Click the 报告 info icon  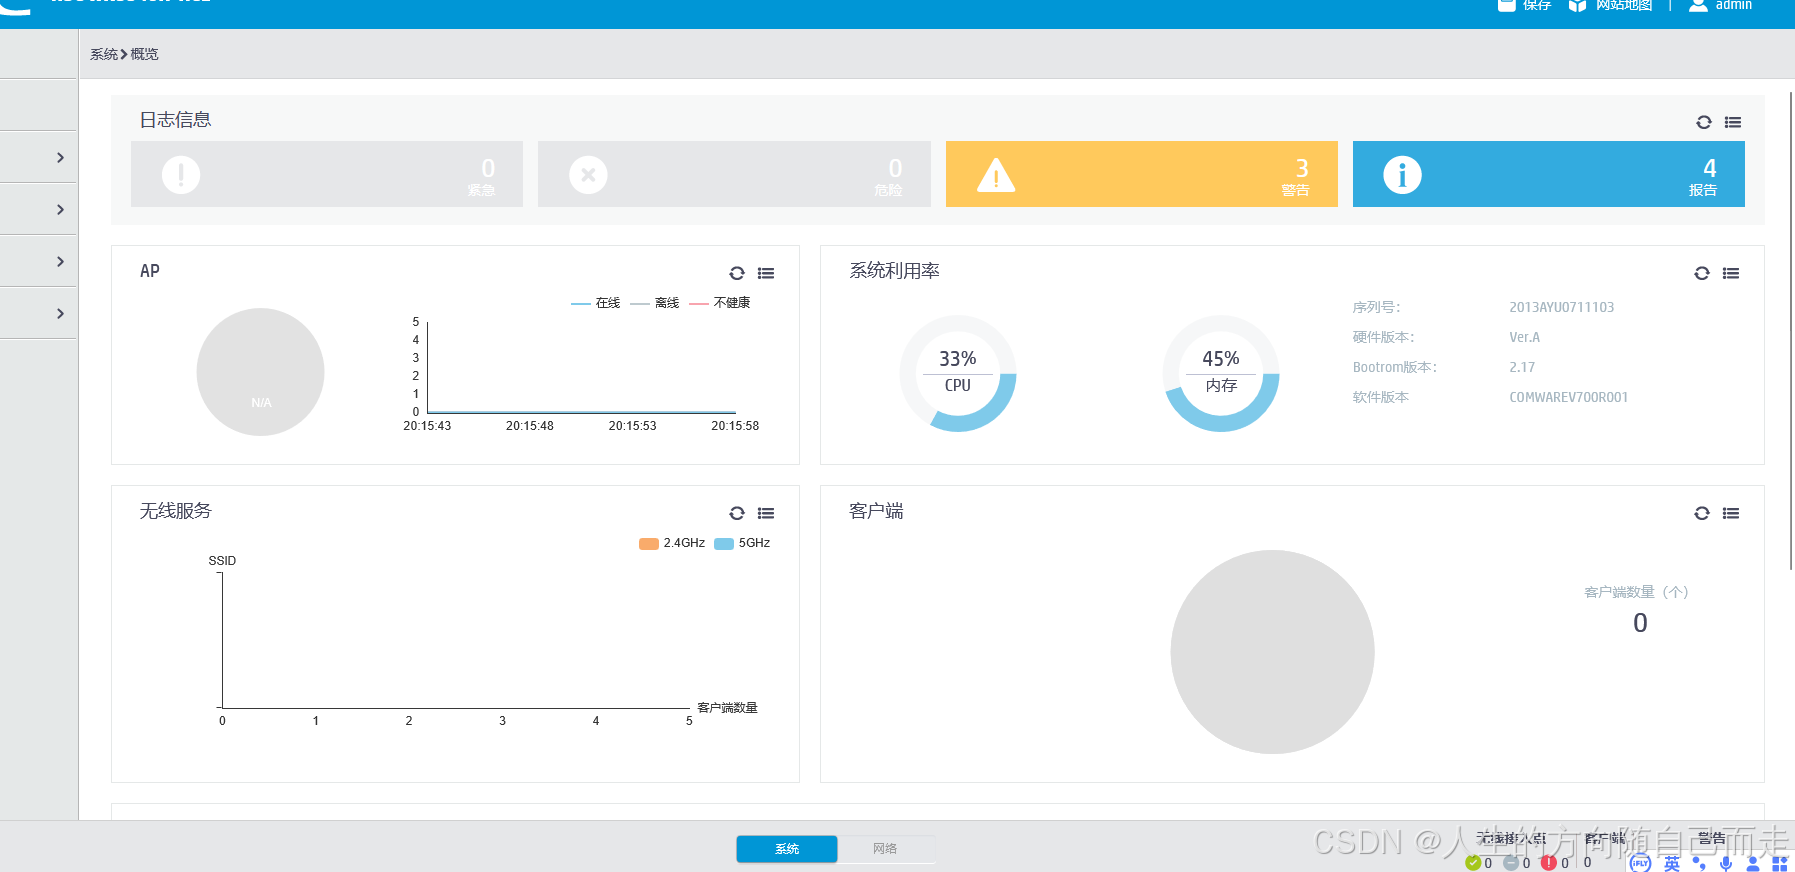(x=1402, y=175)
